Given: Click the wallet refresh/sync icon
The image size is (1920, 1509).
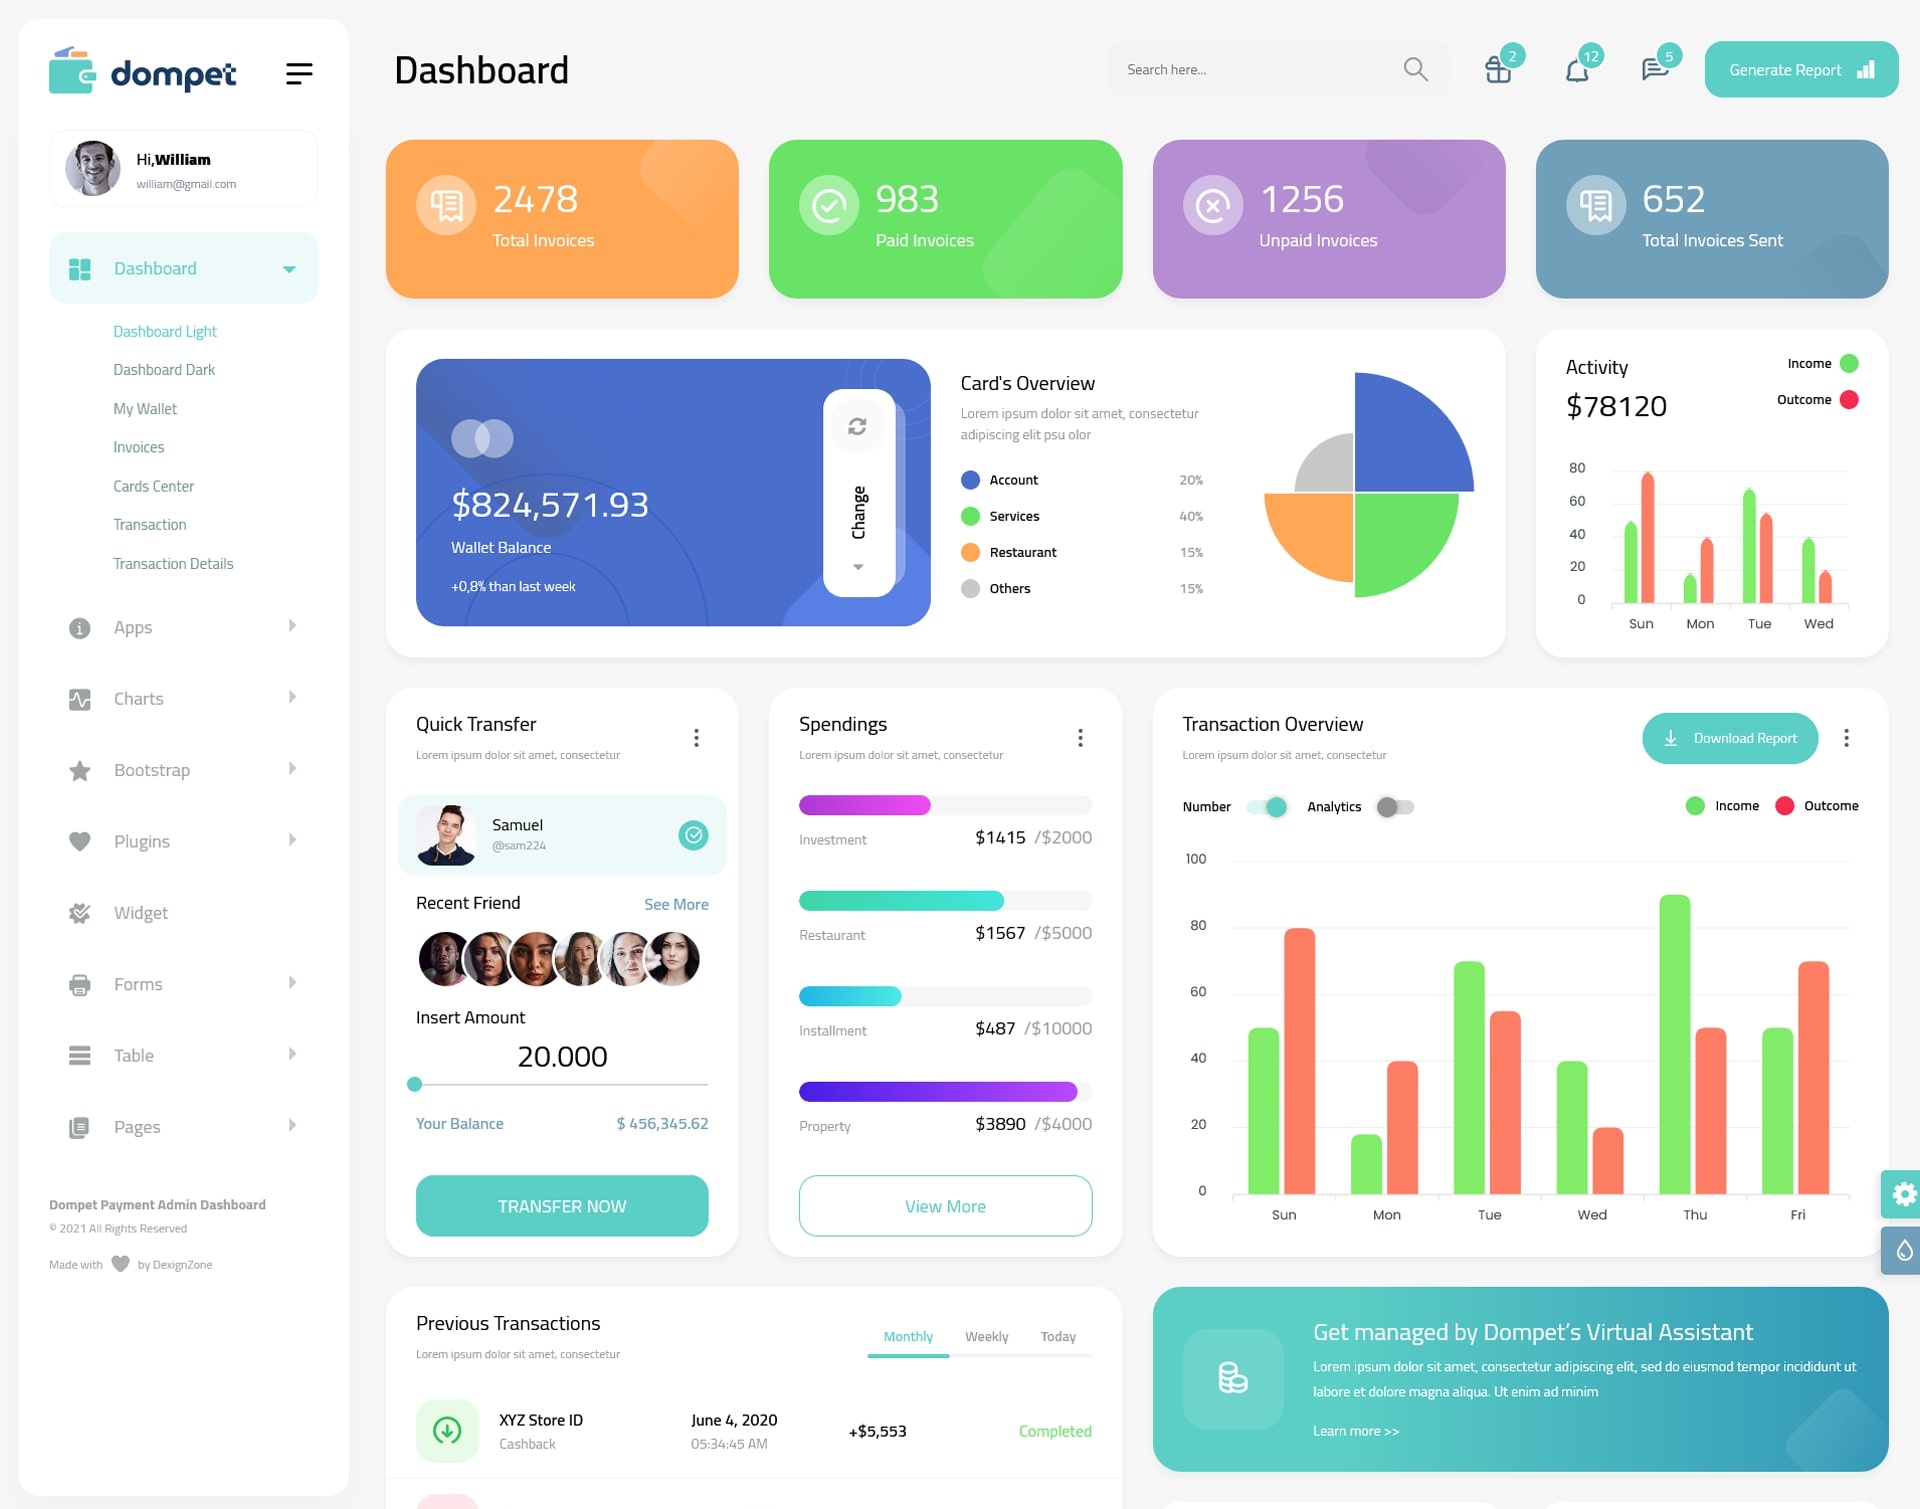Looking at the screenshot, I should pyautogui.click(x=857, y=427).
